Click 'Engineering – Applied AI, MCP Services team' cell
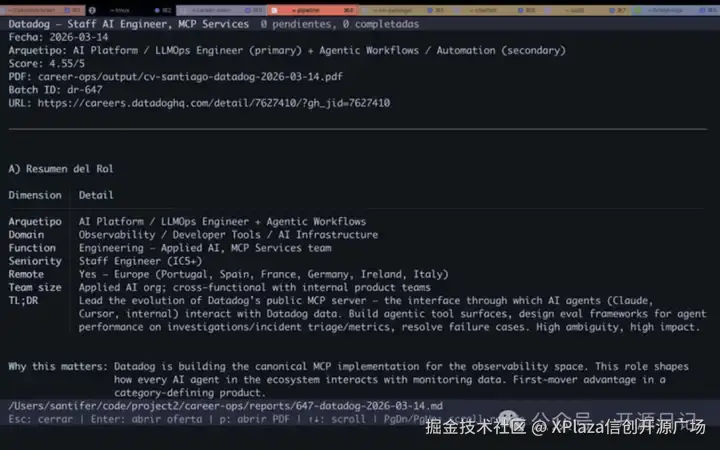This screenshot has width=720, height=450. (x=205, y=248)
